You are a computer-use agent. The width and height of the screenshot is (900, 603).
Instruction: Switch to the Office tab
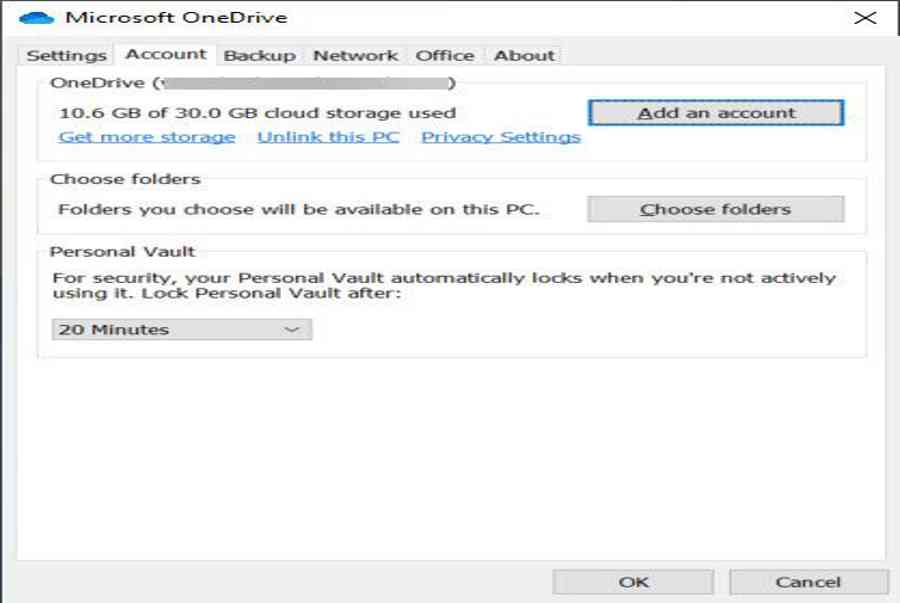(445, 56)
